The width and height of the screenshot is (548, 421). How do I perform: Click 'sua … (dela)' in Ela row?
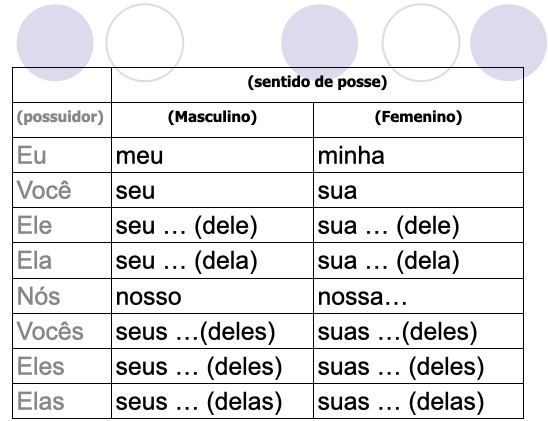(x=388, y=261)
